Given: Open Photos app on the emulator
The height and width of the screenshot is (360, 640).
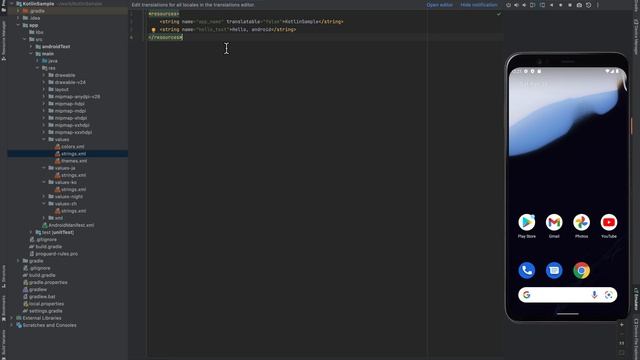Looking at the screenshot, I should (581, 222).
